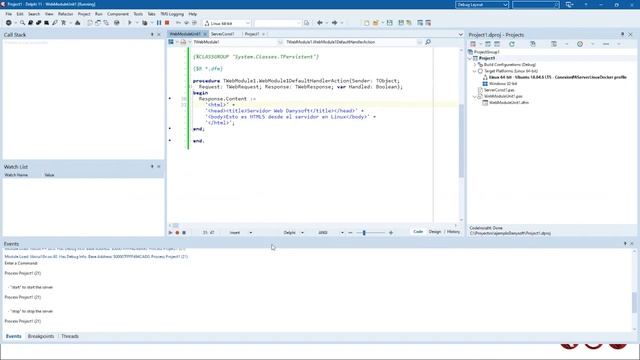
Task: Click the pin icon on Projects panel
Action: [622, 35]
